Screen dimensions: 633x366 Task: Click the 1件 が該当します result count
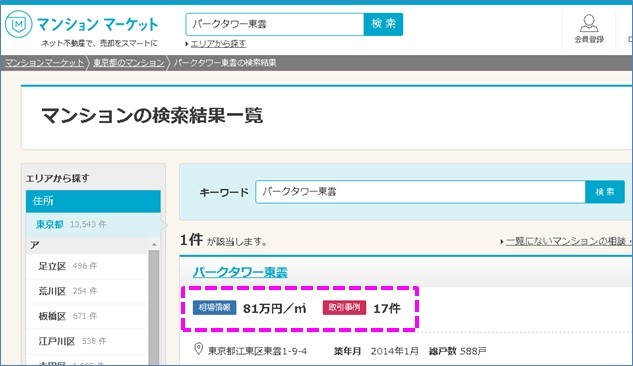[224, 241]
